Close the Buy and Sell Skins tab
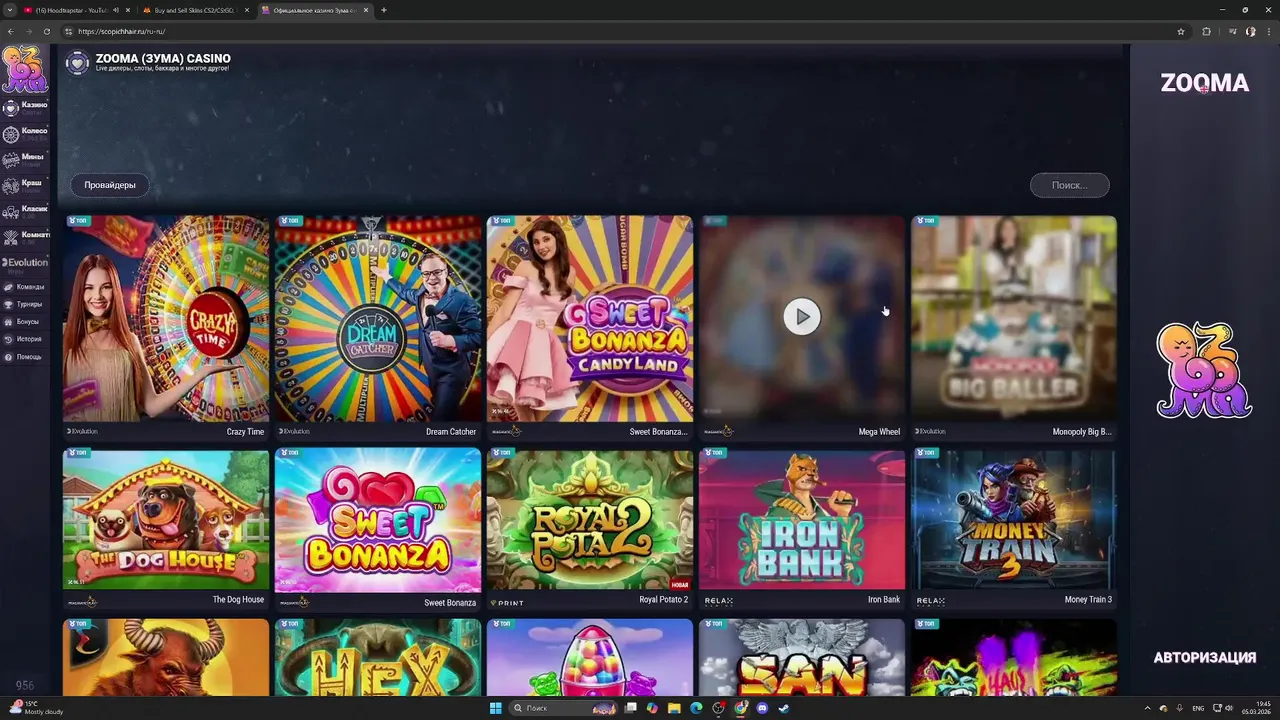The width and height of the screenshot is (1280, 720). [246, 10]
